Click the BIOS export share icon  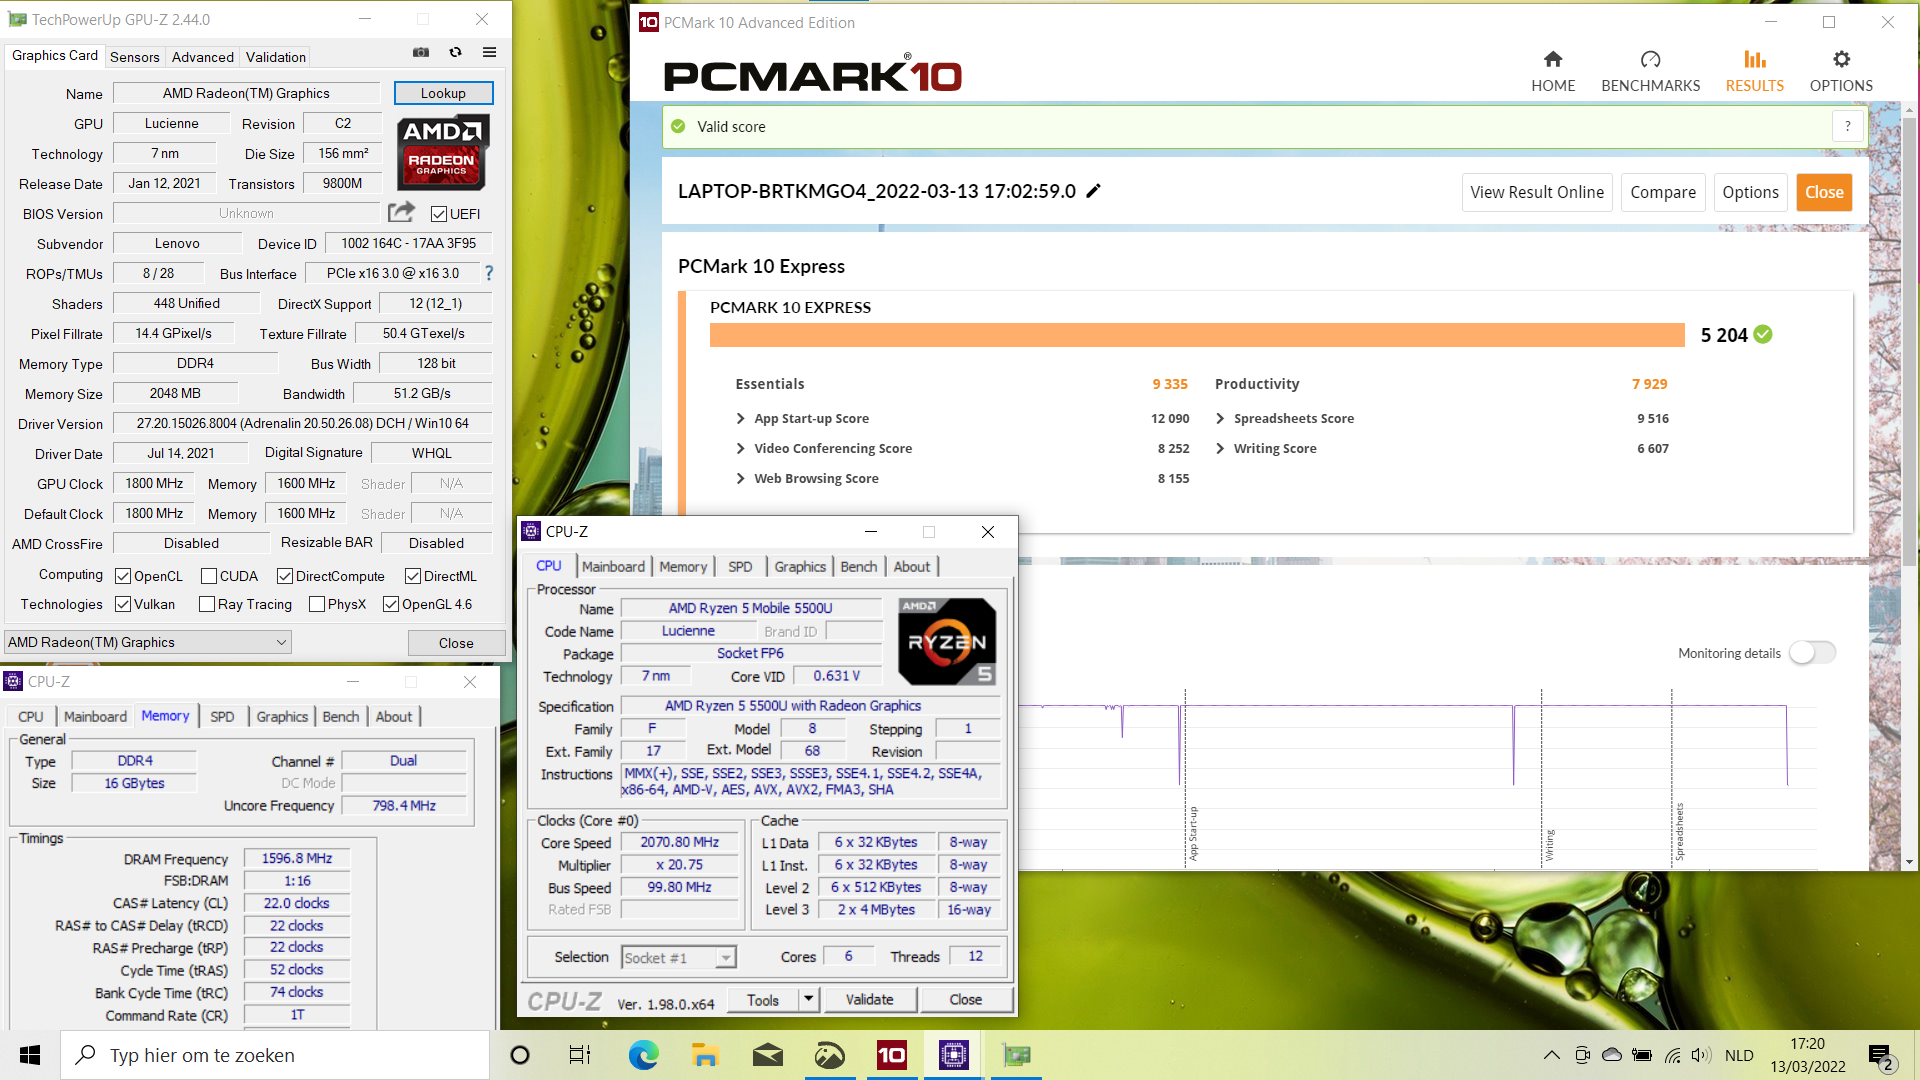401,212
